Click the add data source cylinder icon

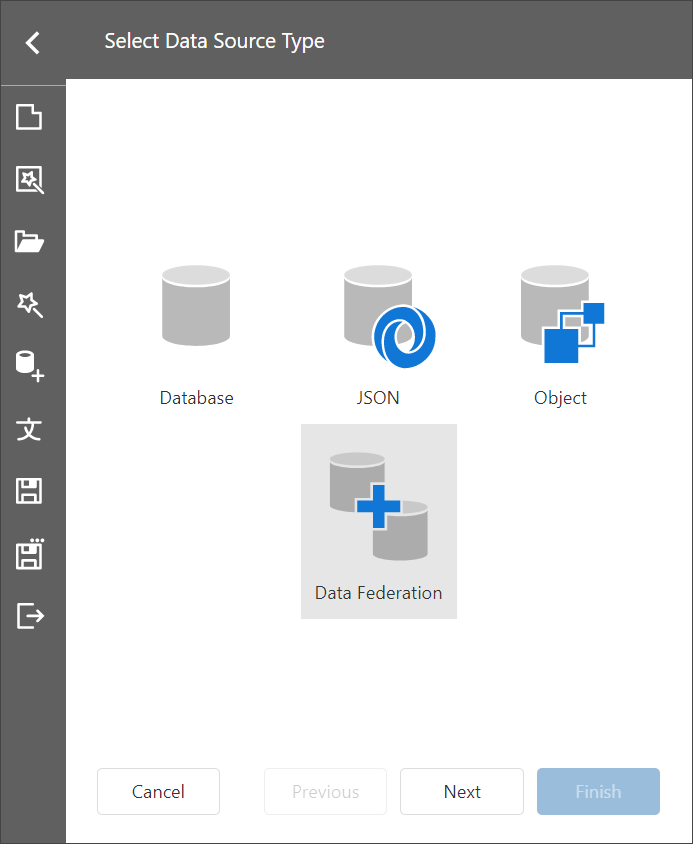[x=30, y=366]
